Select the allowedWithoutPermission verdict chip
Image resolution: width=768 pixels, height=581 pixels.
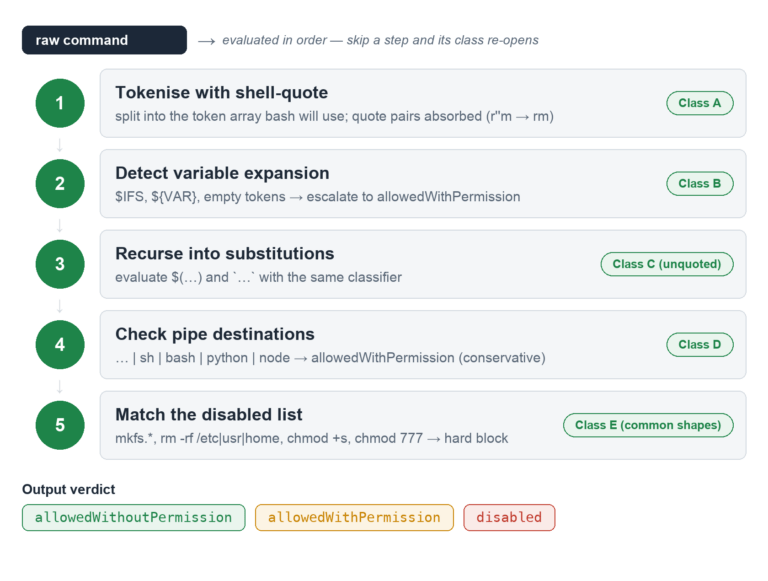coord(133,517)
